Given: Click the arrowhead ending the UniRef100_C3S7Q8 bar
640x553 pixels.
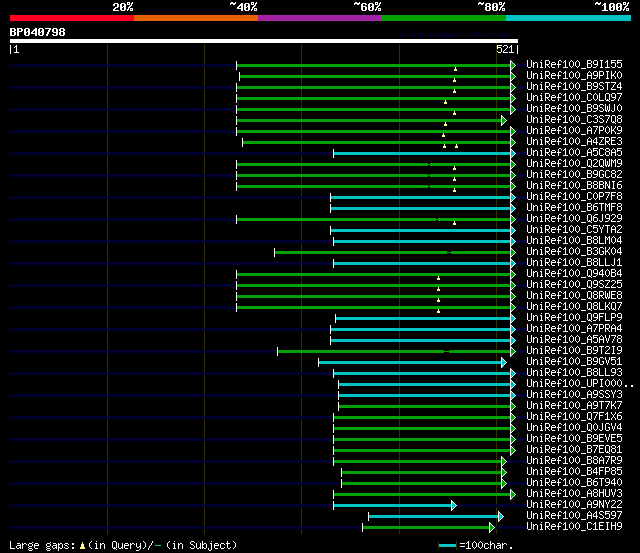Looking at the screenshot, I should (x=504, y=120).
